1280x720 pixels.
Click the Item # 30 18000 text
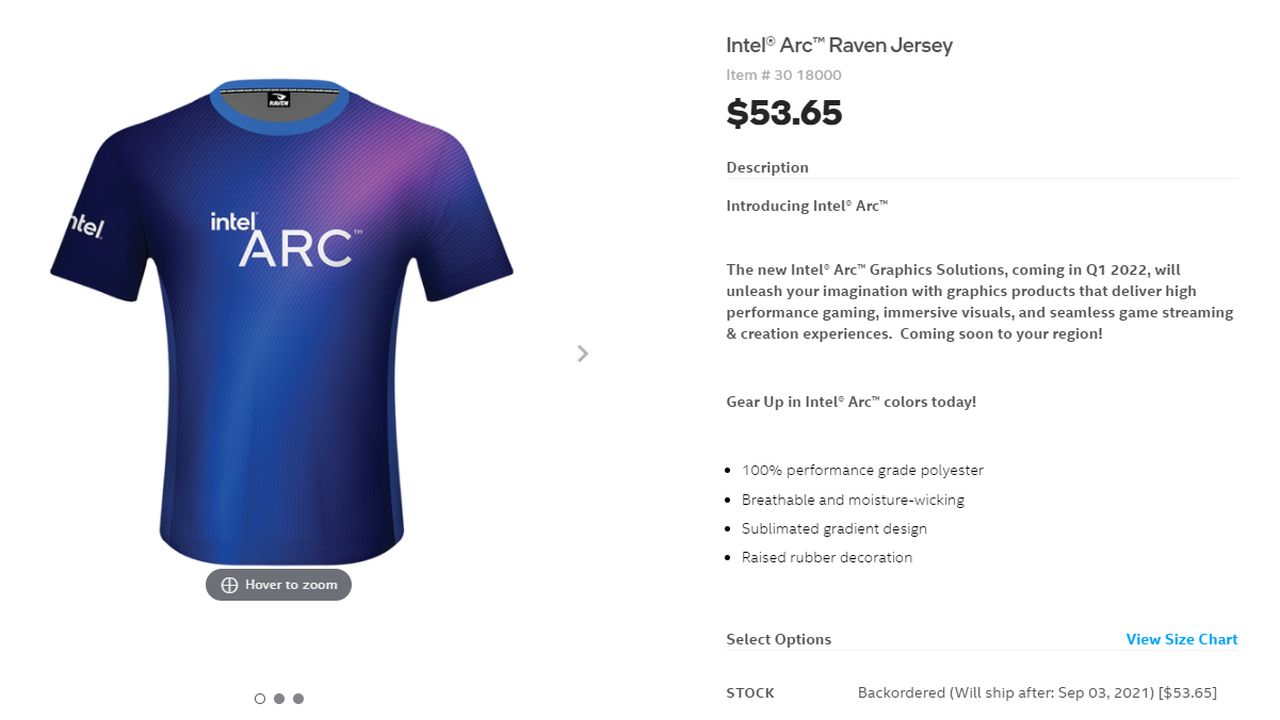pos(783,75)
